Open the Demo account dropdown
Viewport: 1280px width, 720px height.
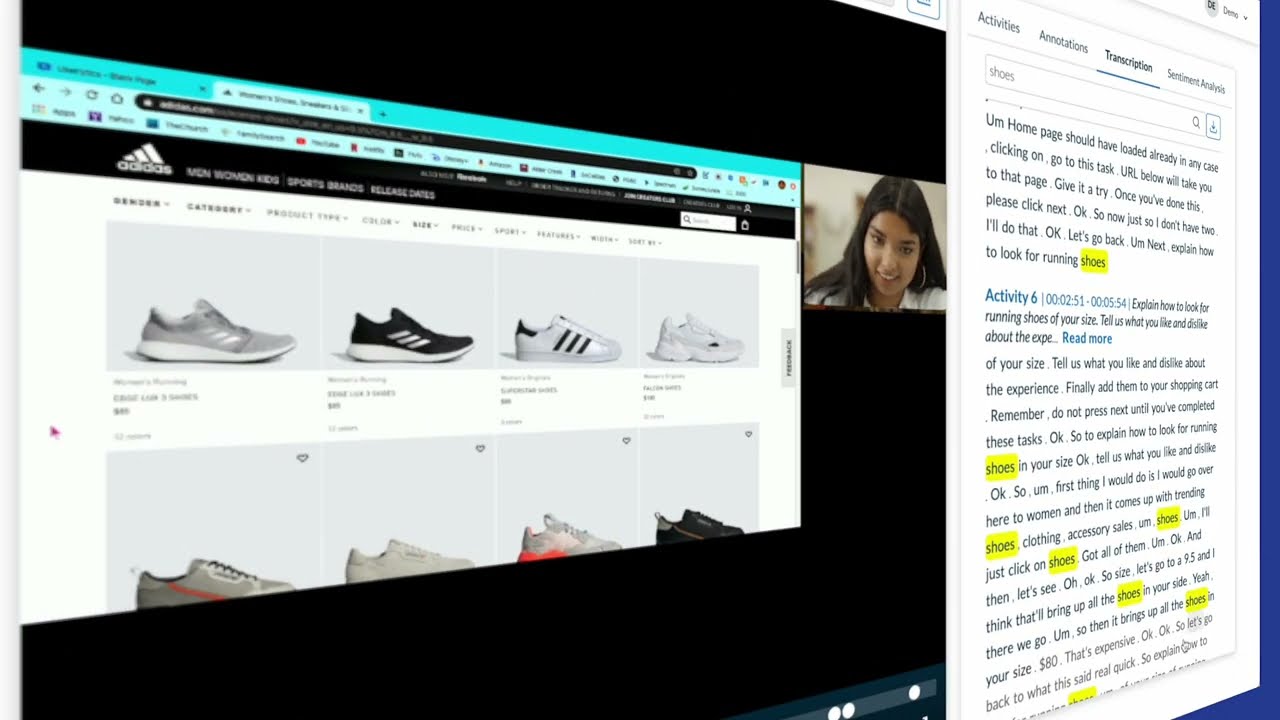(1235, 13)
